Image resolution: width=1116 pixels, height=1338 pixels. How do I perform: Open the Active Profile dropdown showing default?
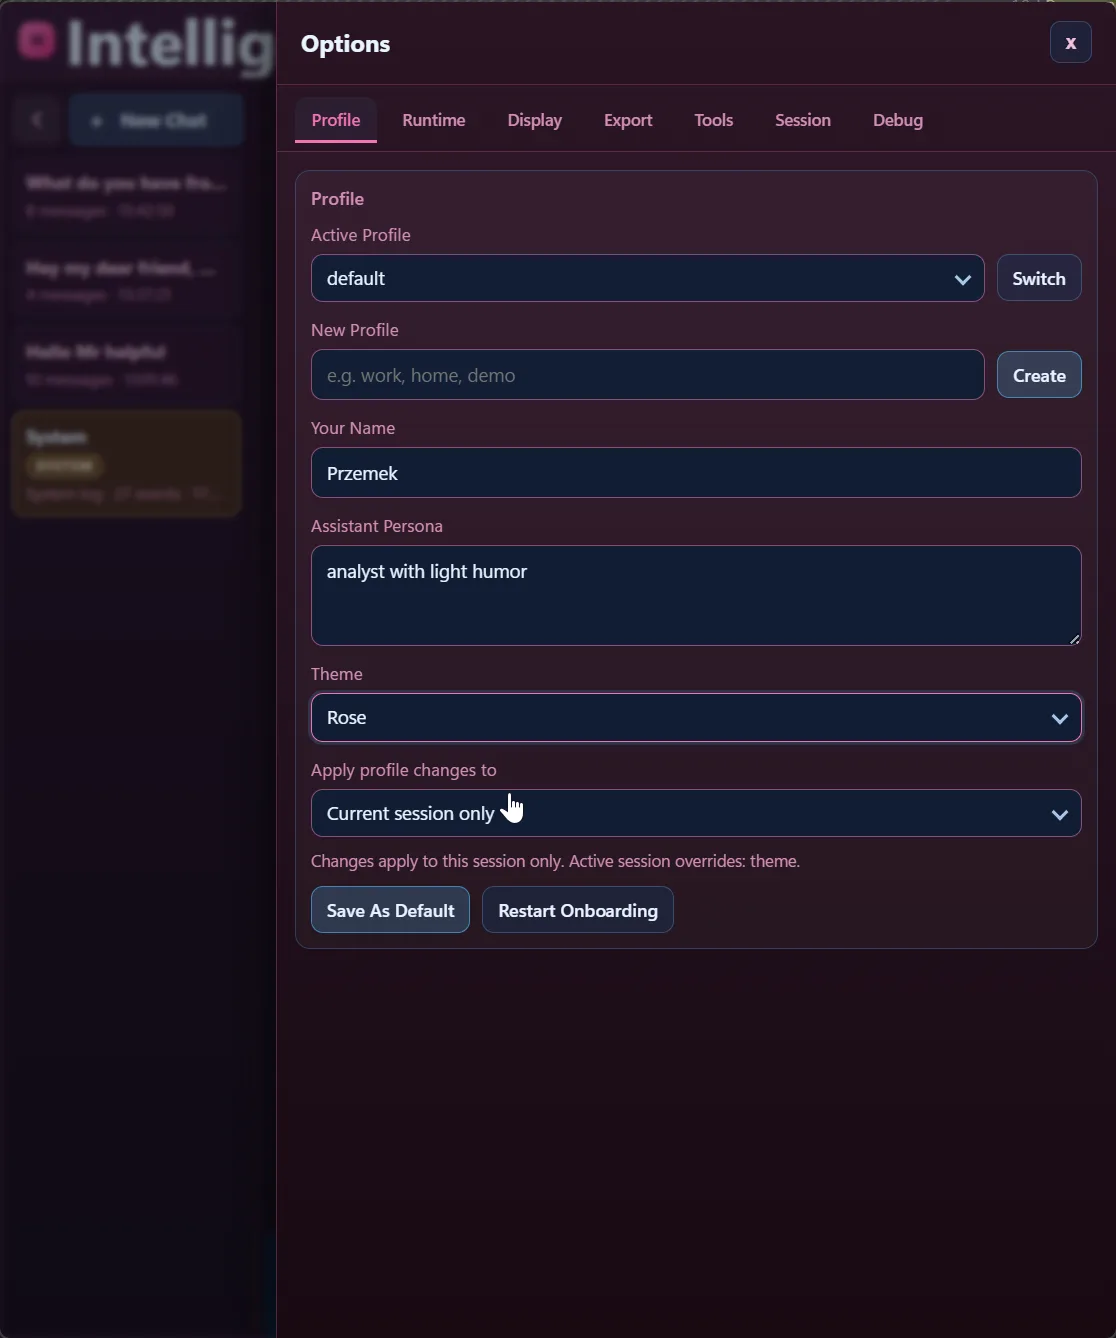(x=647, y=278)
